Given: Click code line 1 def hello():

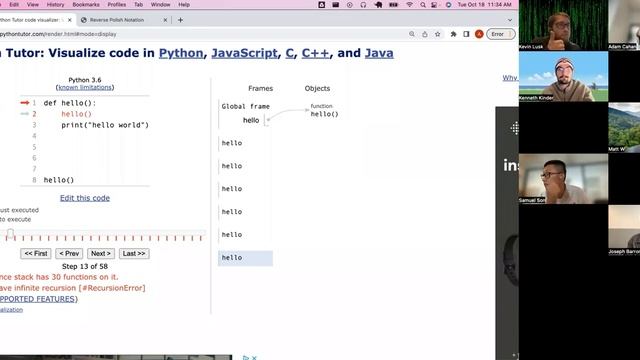Looking at the screenshot, I should [x=70, y=103].
